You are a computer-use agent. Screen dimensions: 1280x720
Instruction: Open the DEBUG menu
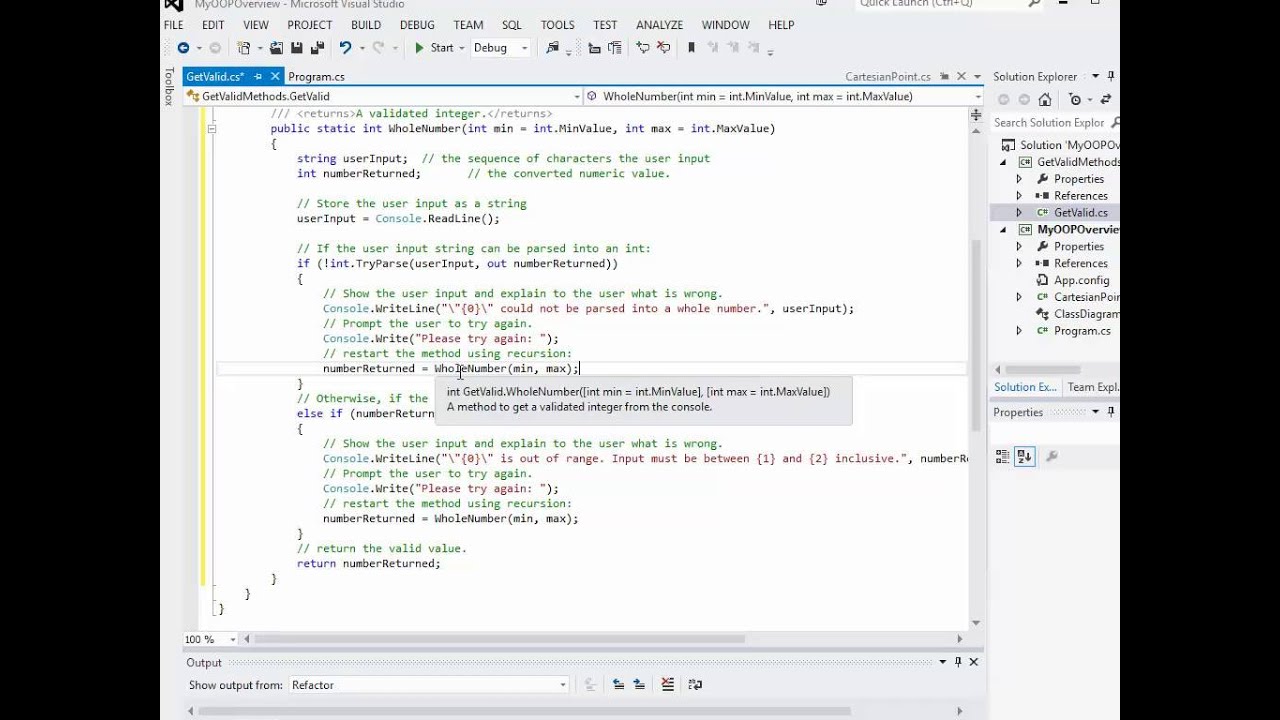tap(417, 25)
